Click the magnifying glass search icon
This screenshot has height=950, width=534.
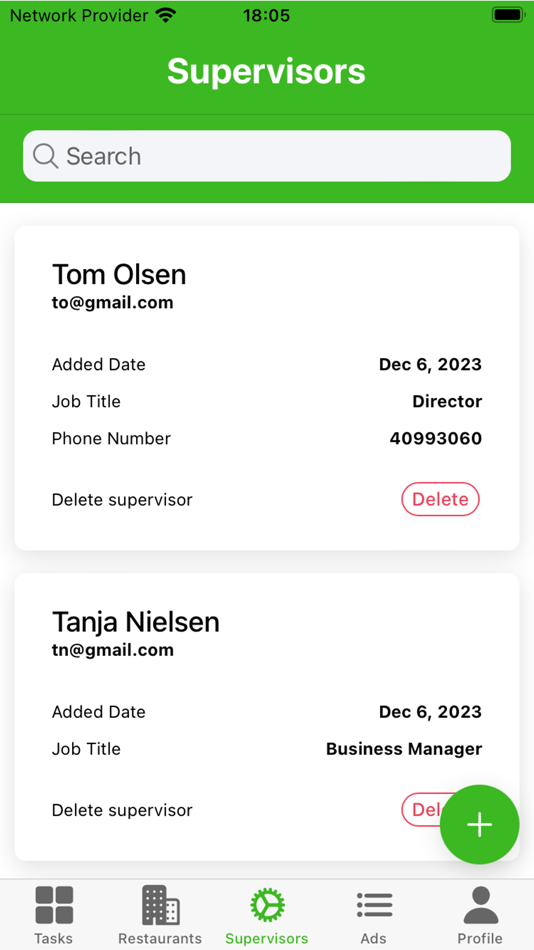pyautogui.click(x=45, y=156)
